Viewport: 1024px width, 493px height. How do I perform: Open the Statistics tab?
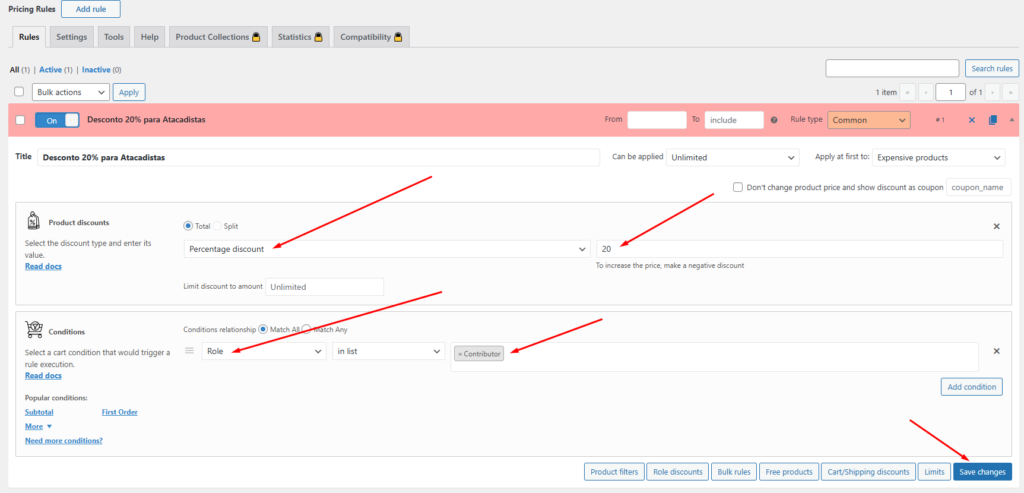pos(300,37)
